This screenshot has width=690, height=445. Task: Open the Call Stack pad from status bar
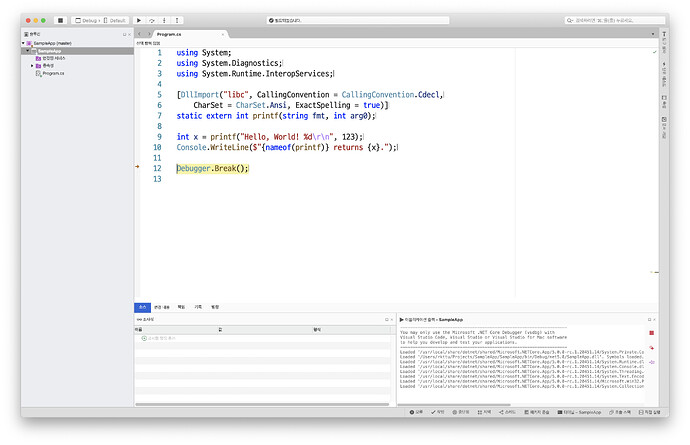point(620,412)
